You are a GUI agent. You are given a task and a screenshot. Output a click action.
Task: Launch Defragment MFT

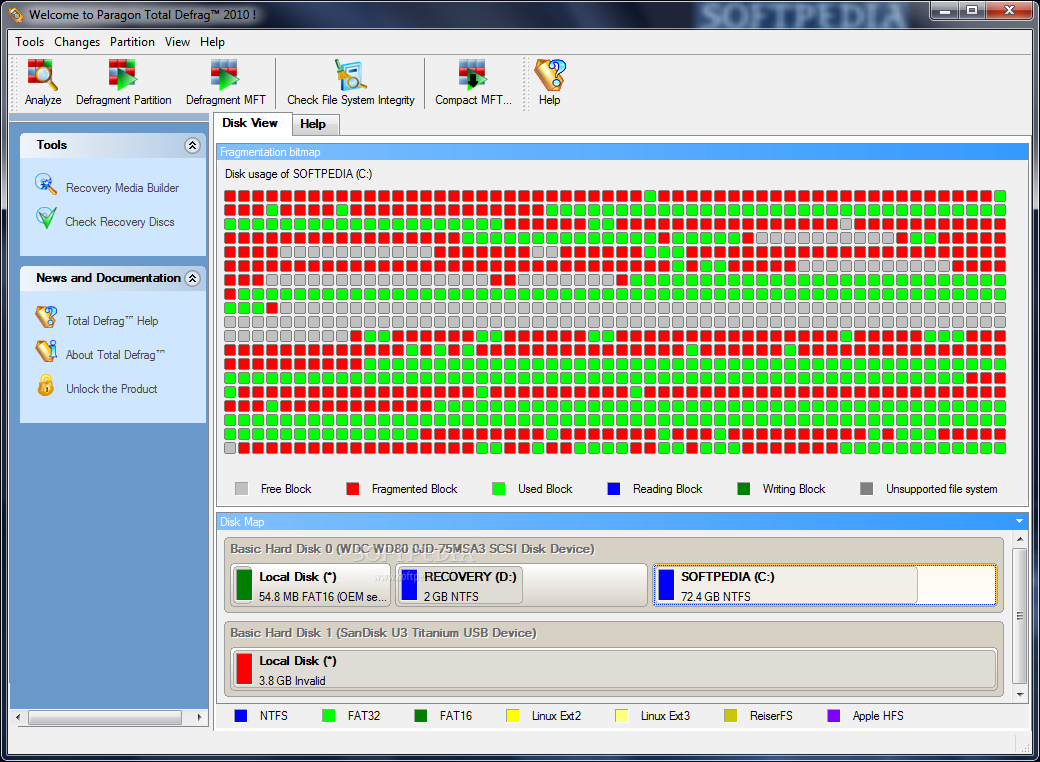[226, 82]
